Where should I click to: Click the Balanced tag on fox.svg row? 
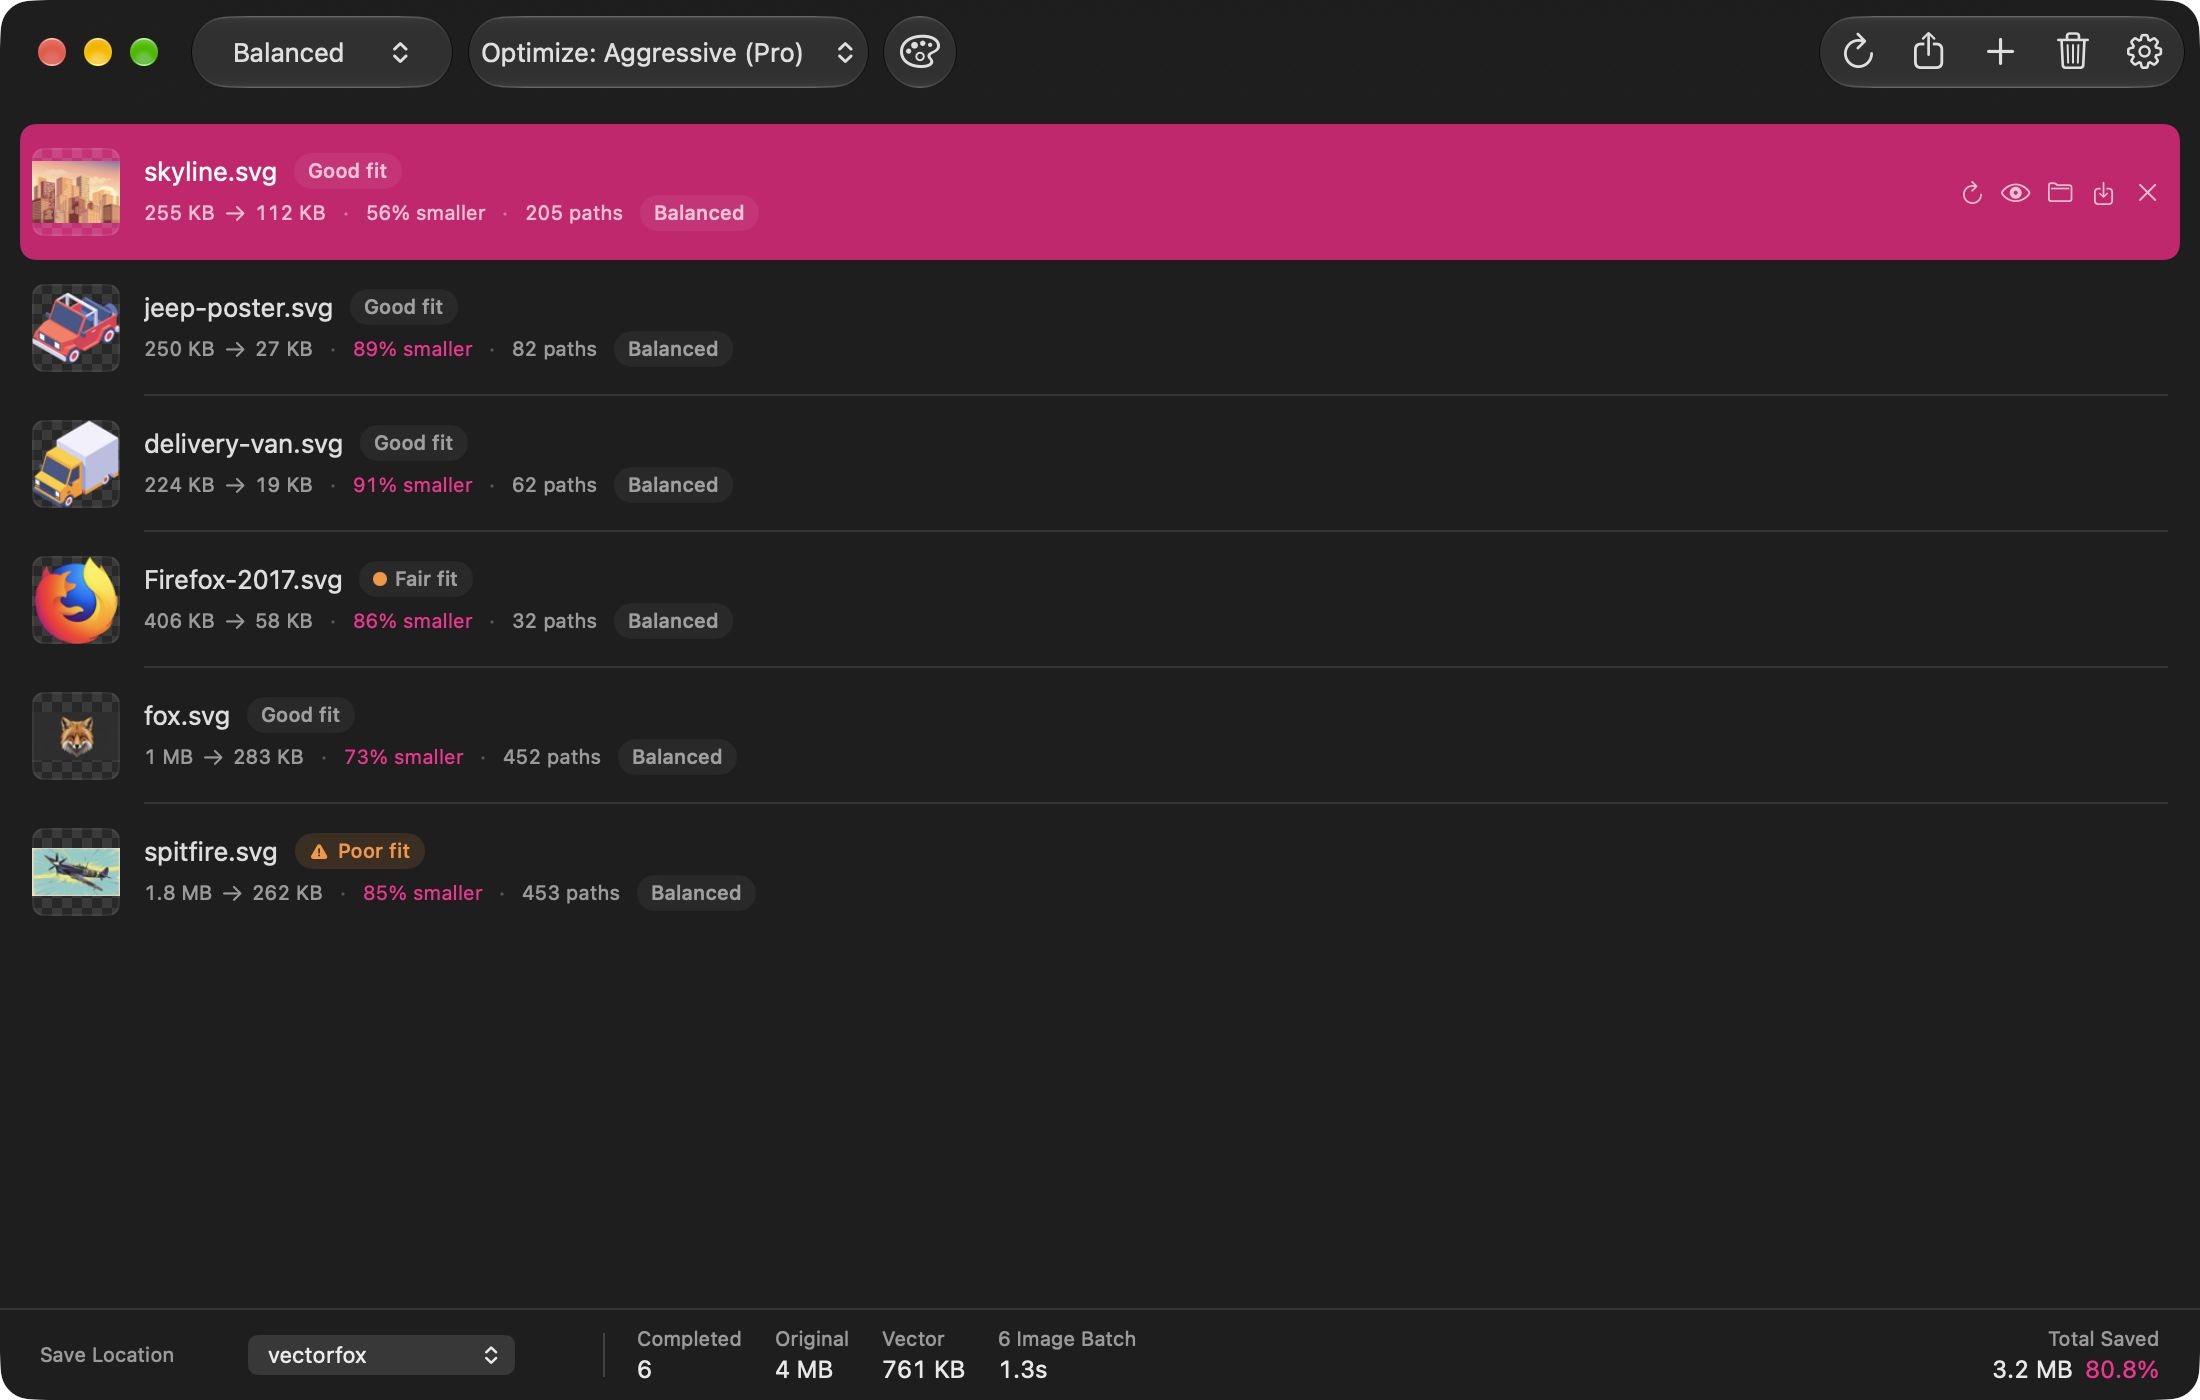click(677, 757)
